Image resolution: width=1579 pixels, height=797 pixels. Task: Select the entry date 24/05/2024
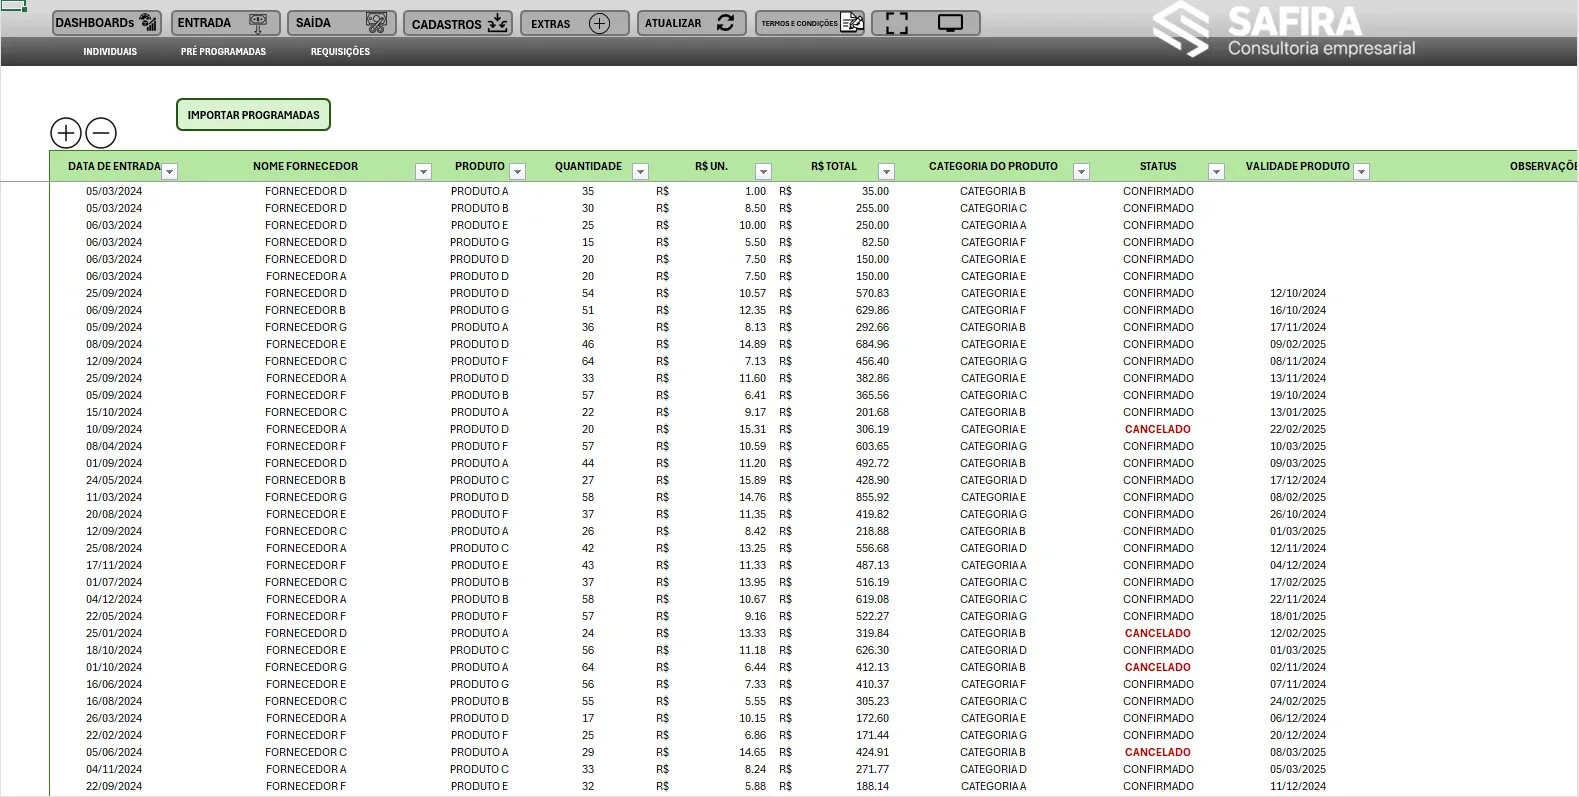click(114, 480)
